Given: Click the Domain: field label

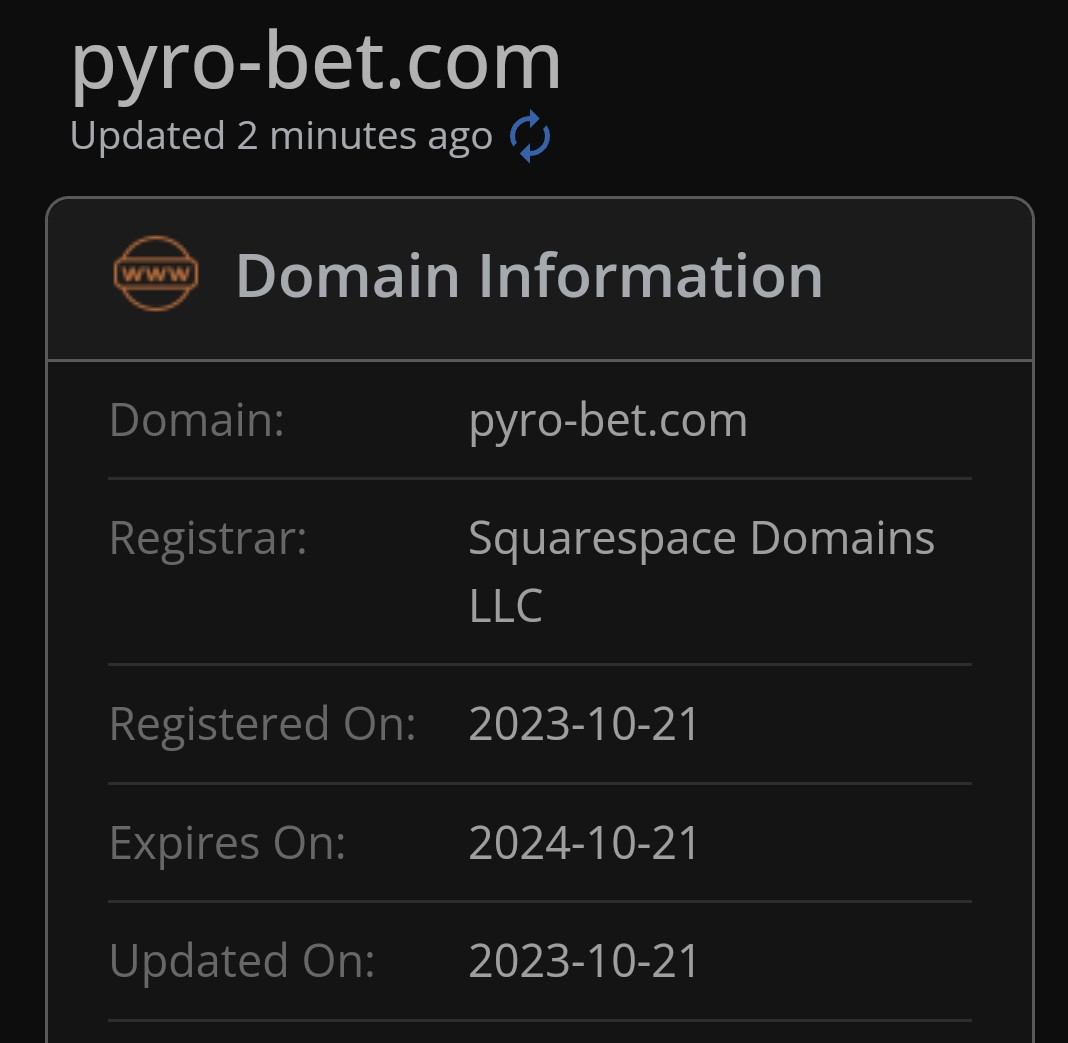Looking at the screenshot, I should [197, 420].
